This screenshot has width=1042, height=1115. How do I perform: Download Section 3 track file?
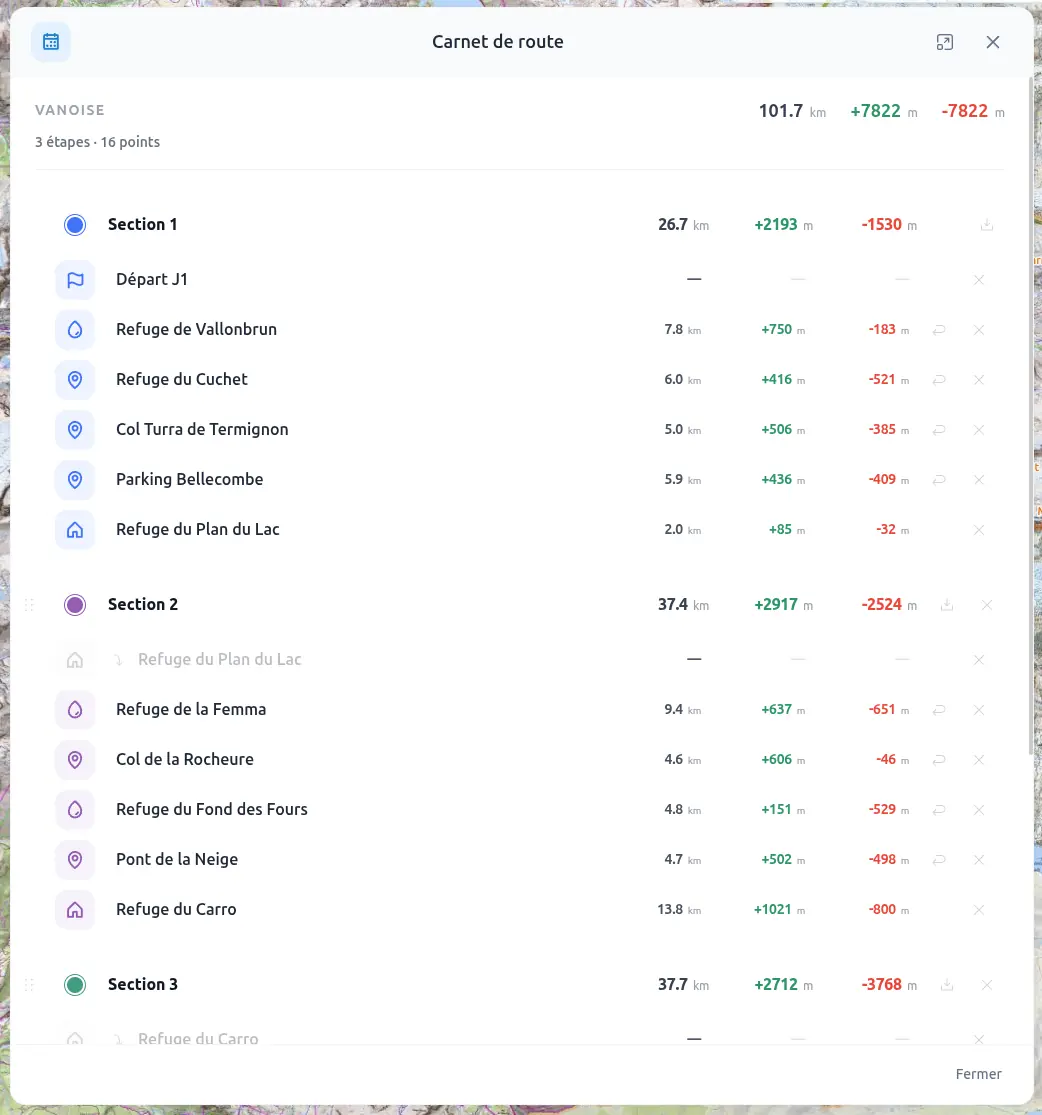[x=947, y=985]
